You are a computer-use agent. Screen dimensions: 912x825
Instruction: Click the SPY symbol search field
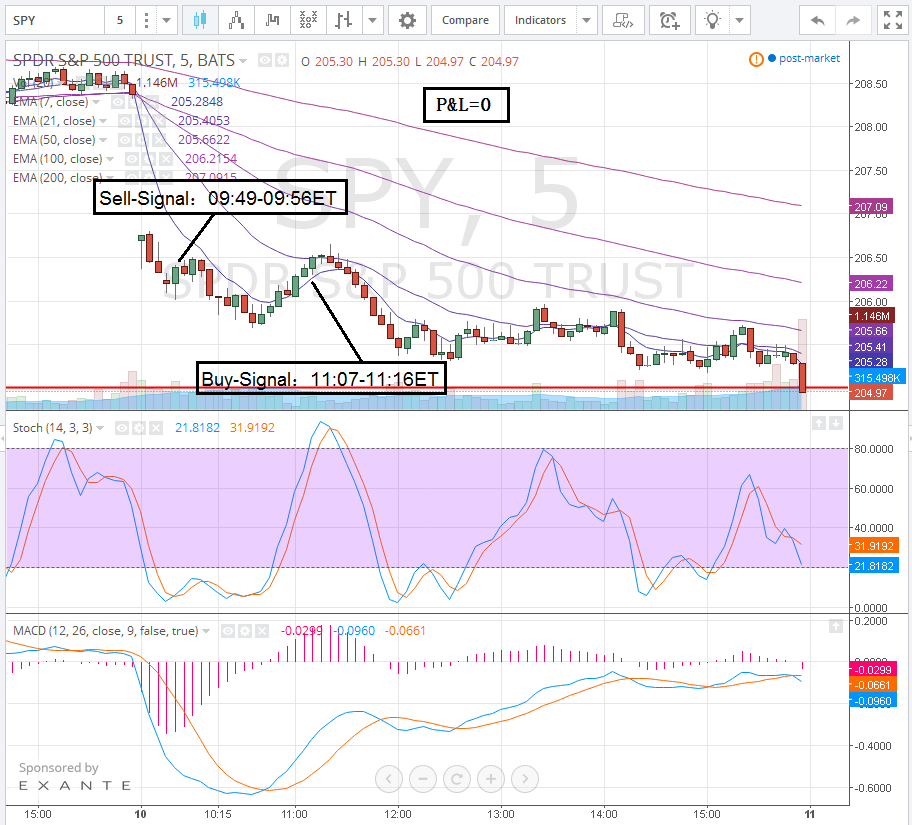(x=55, y=20)
